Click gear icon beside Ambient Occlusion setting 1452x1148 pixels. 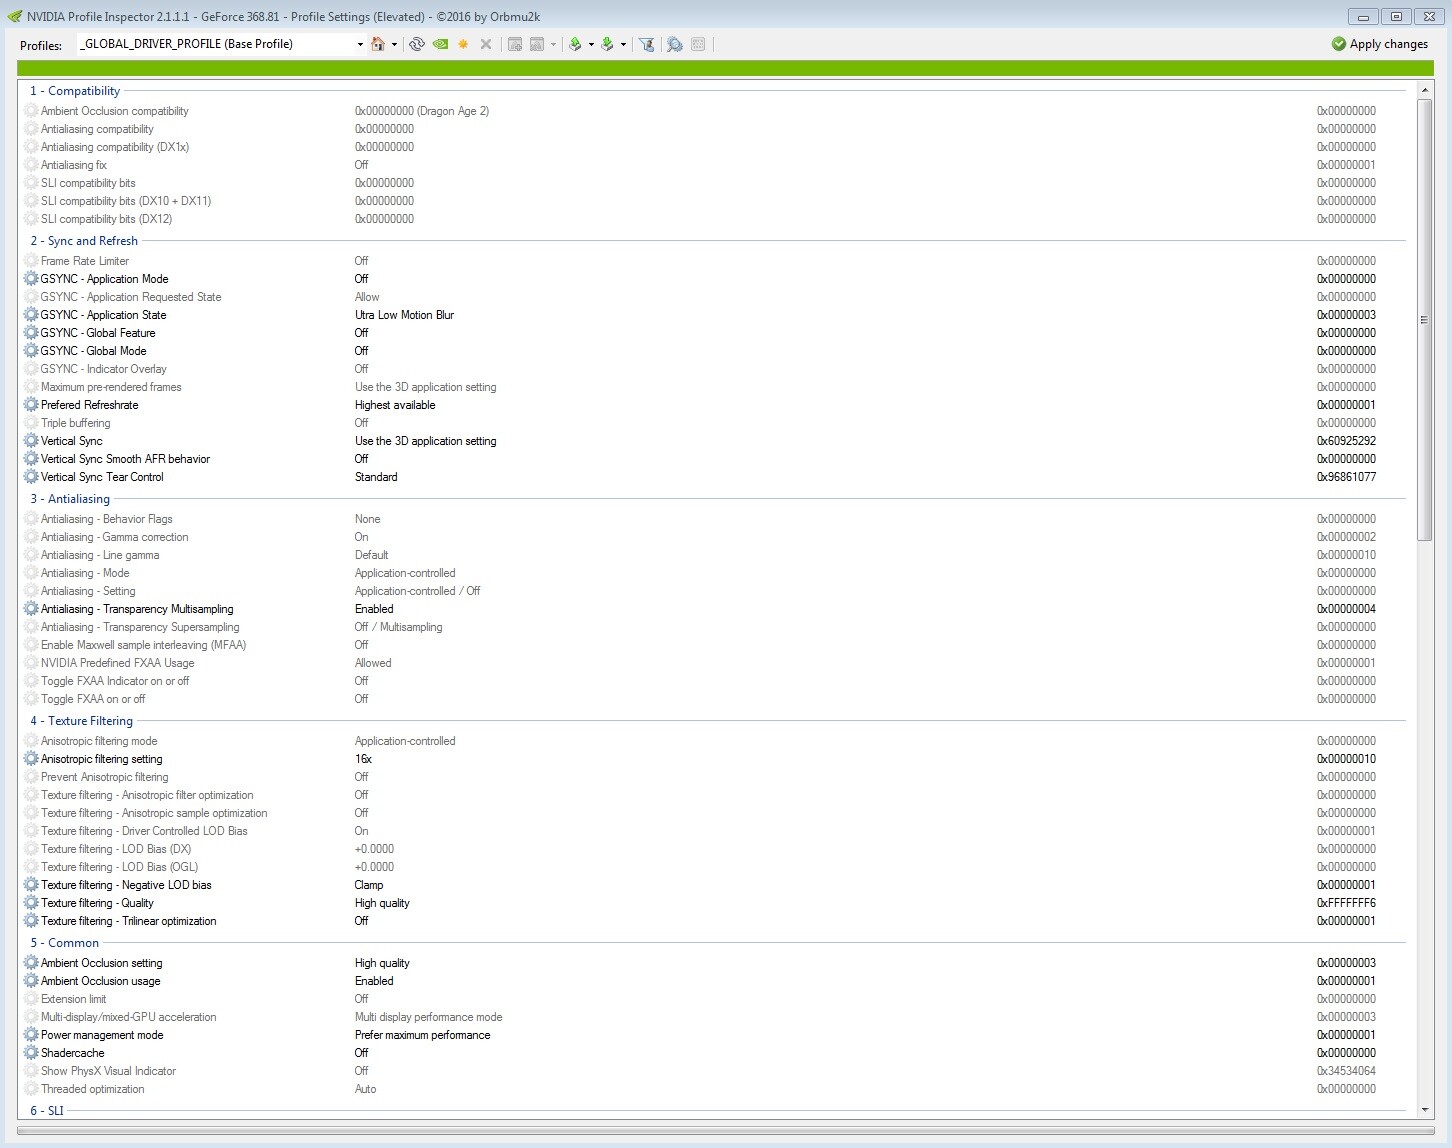click(x=31, y=963)
